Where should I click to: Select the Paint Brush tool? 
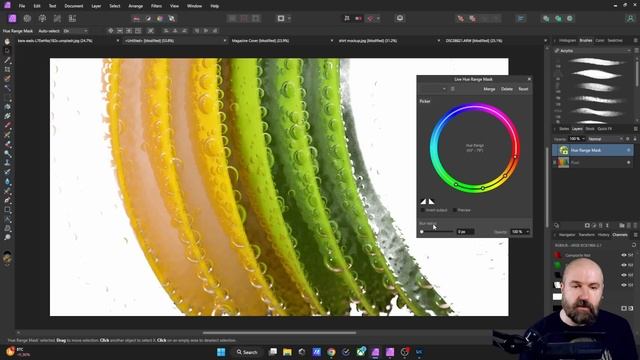pyautogui.click(x=7, y=125)
